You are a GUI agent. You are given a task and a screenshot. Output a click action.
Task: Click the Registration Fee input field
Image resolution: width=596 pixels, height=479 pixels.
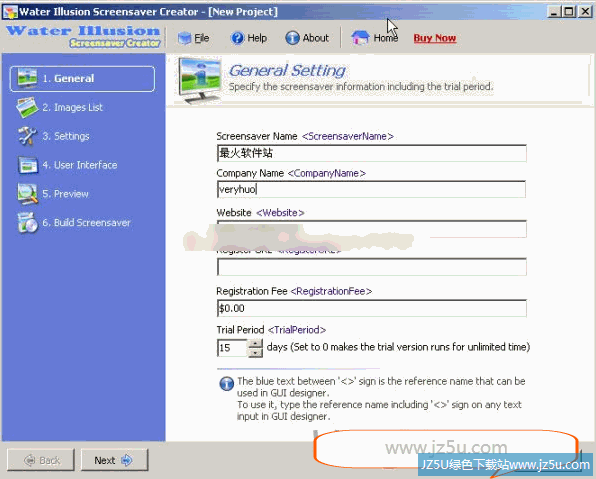(x=372, y=308)
